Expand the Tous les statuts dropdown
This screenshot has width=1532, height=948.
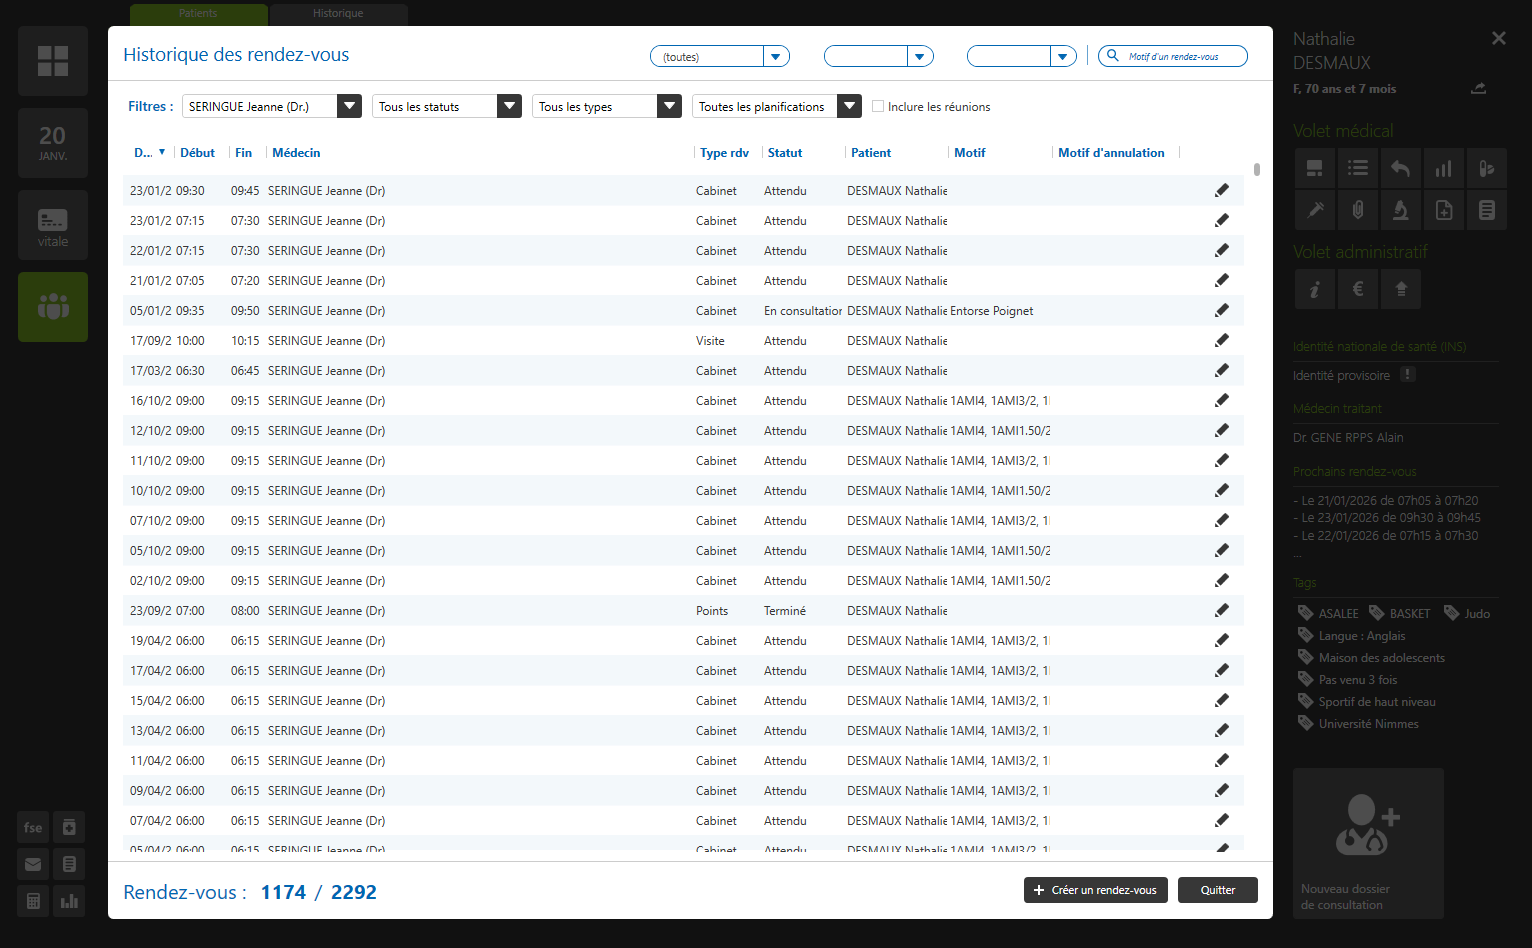509,106
